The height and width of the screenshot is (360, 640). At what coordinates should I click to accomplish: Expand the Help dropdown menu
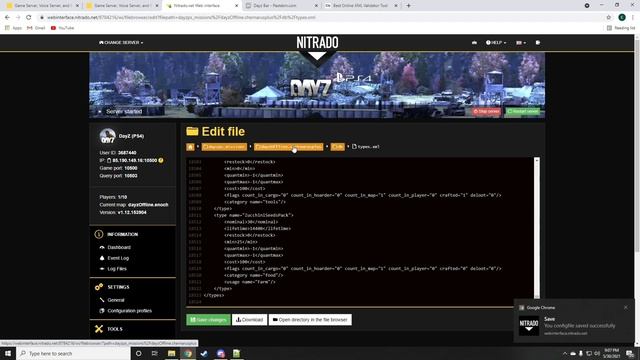pyautogui.click(x=496, y=42)
